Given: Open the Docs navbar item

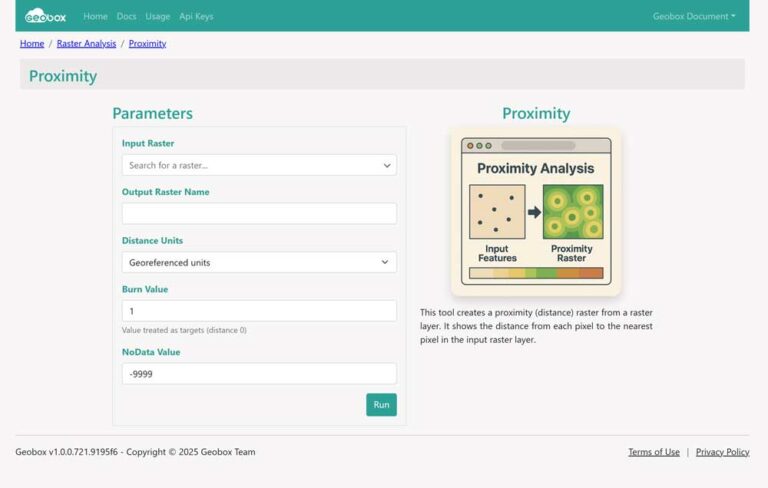Looking at the screenshot, I should [126, 16].
